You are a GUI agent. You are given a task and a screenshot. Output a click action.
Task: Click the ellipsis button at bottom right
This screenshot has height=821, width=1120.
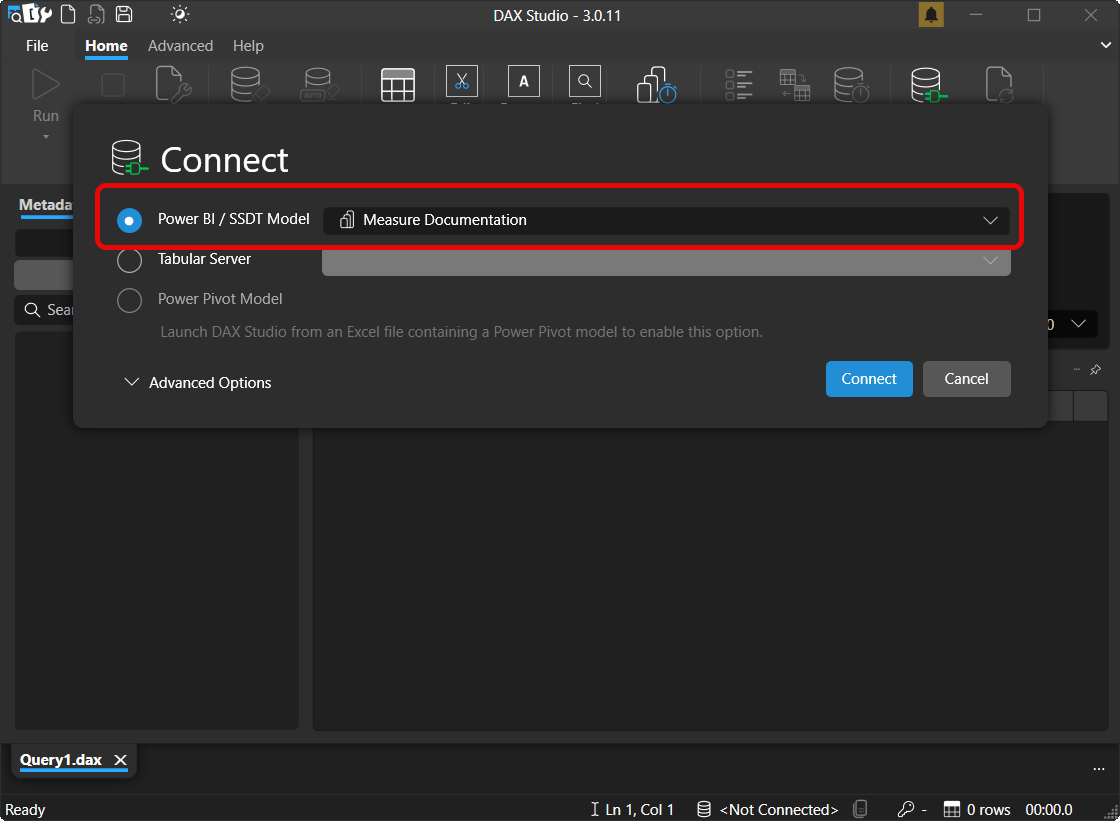[1099, 769]
